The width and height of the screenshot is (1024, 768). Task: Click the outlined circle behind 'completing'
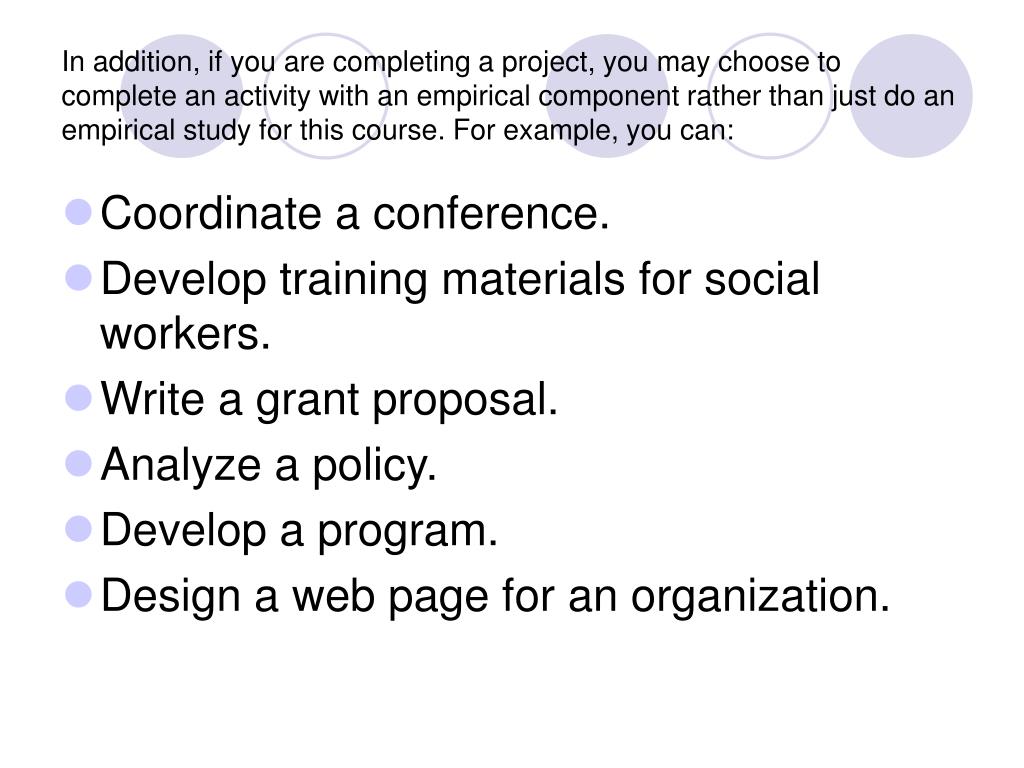point(327,96)
